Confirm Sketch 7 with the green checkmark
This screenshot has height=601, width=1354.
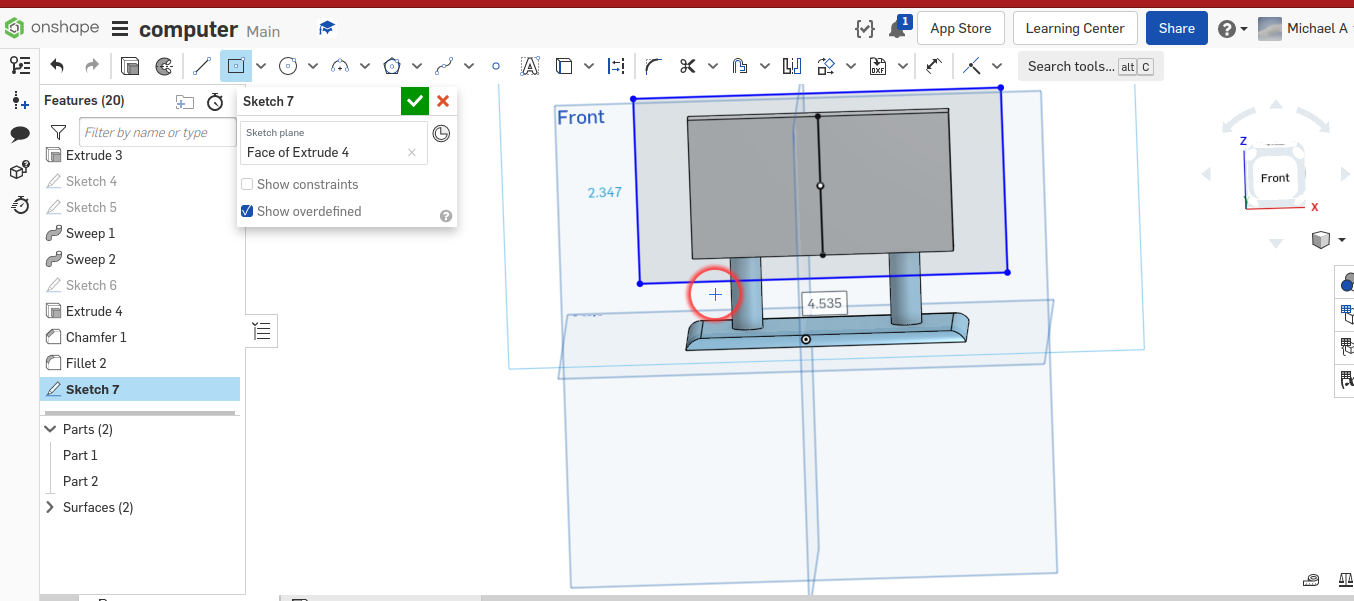[x=414, y=101]
